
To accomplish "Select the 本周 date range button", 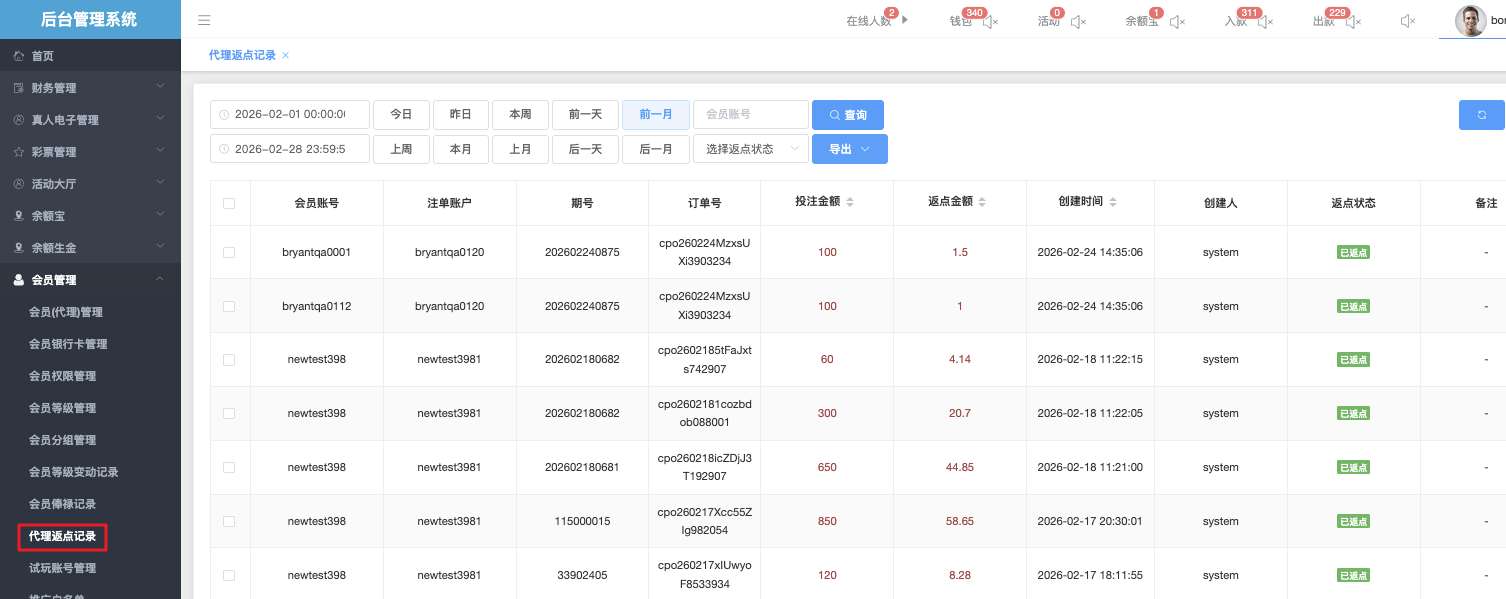I will [520, 115].
